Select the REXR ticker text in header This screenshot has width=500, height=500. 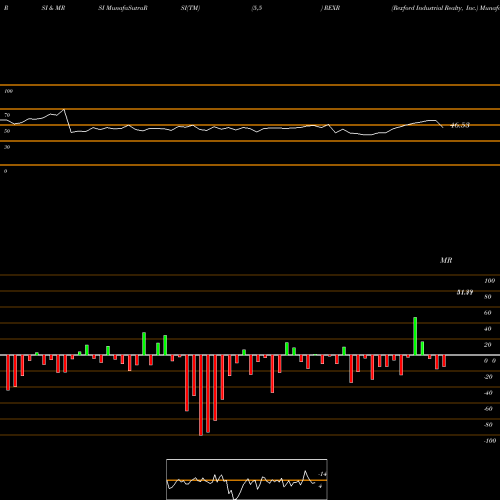click(x=332, y=8)
